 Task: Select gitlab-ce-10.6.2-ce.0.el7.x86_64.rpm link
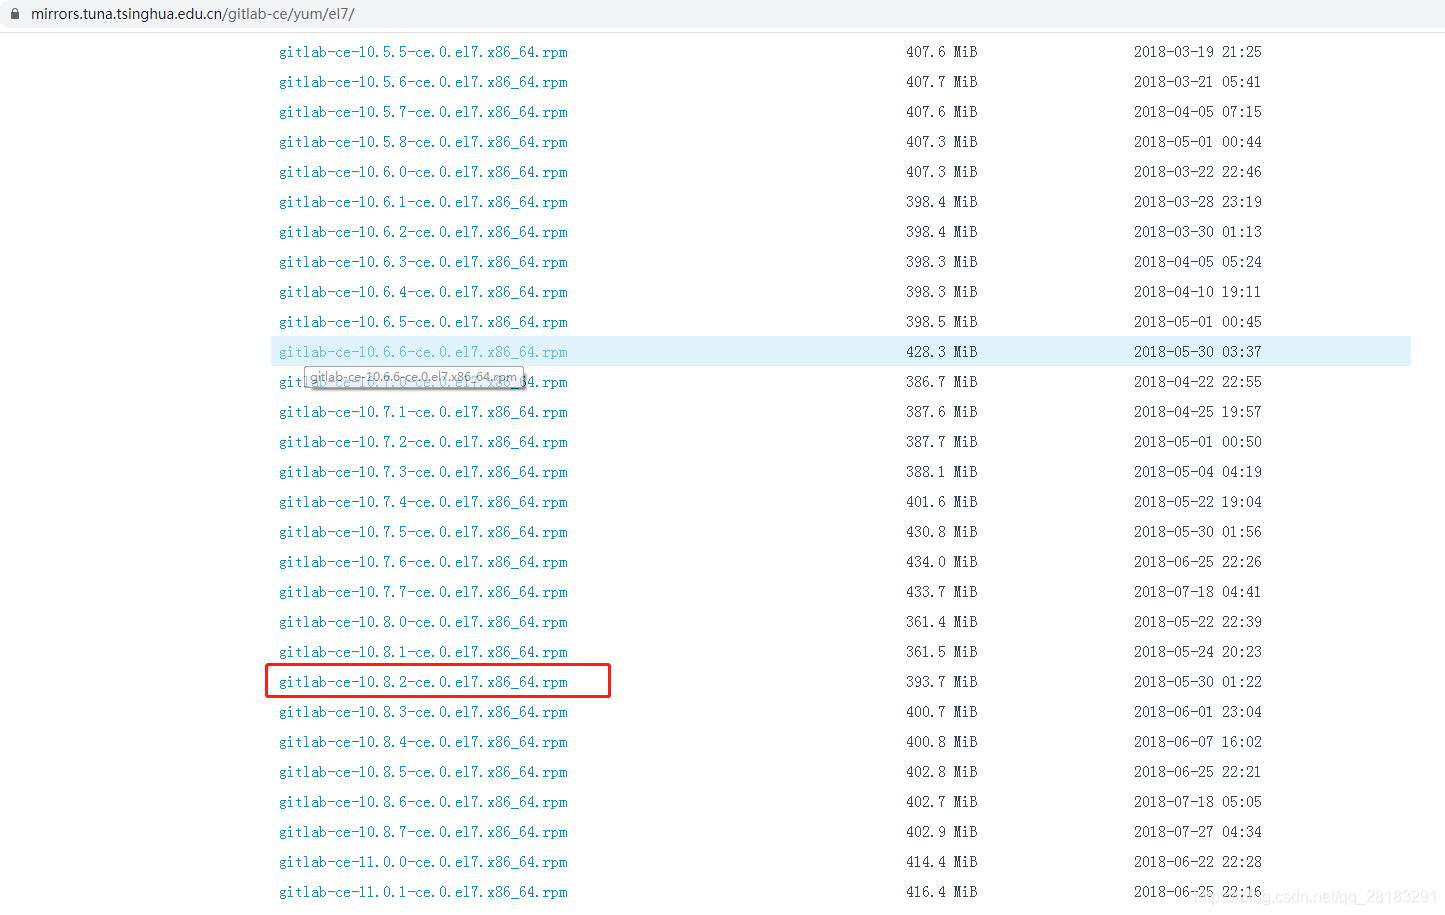pos(423,232)
